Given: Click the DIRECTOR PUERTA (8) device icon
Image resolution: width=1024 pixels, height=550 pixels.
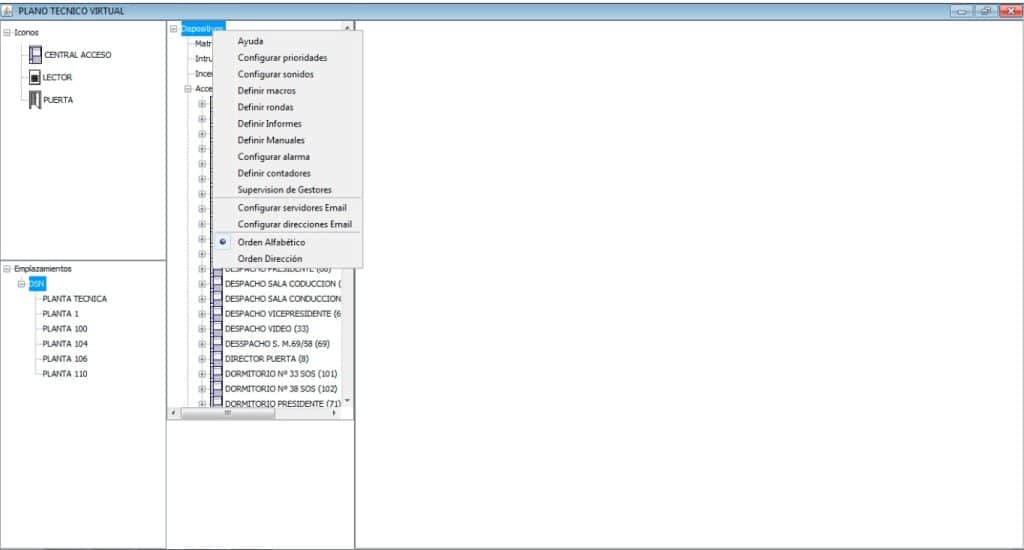Looking at the screenshot, I should point(217,359).
